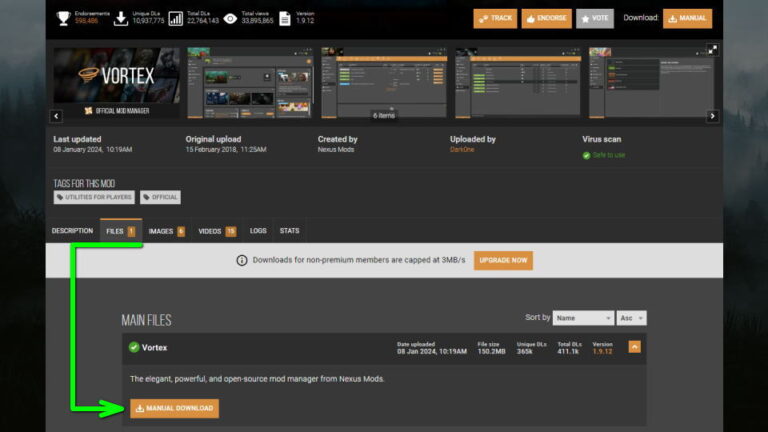Open the Sort by Name dropdown
The image size is (768, 432).
pos(583,318)
